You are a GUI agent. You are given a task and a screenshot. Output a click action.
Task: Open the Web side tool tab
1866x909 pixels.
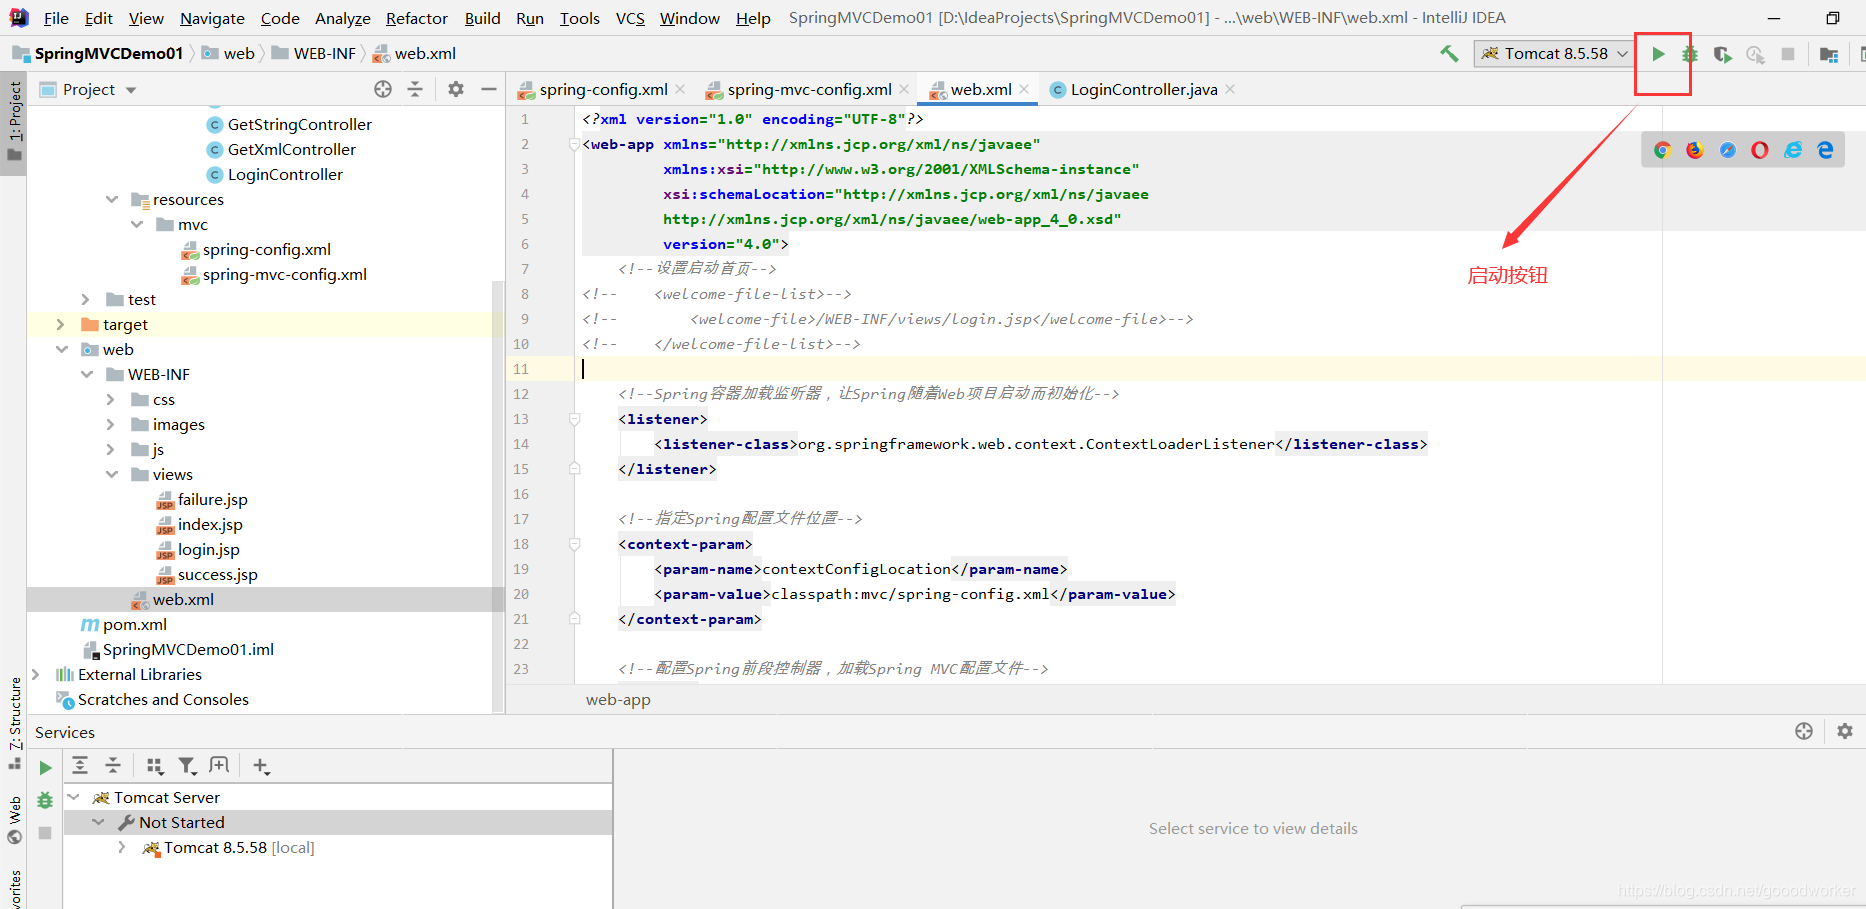[x=14, y=820]
